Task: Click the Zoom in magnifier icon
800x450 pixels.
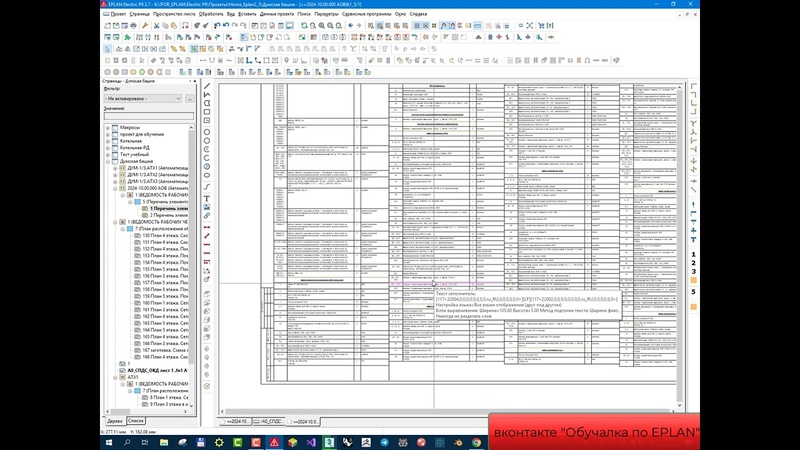Action: pyautogui.click(x=321, y=26)
